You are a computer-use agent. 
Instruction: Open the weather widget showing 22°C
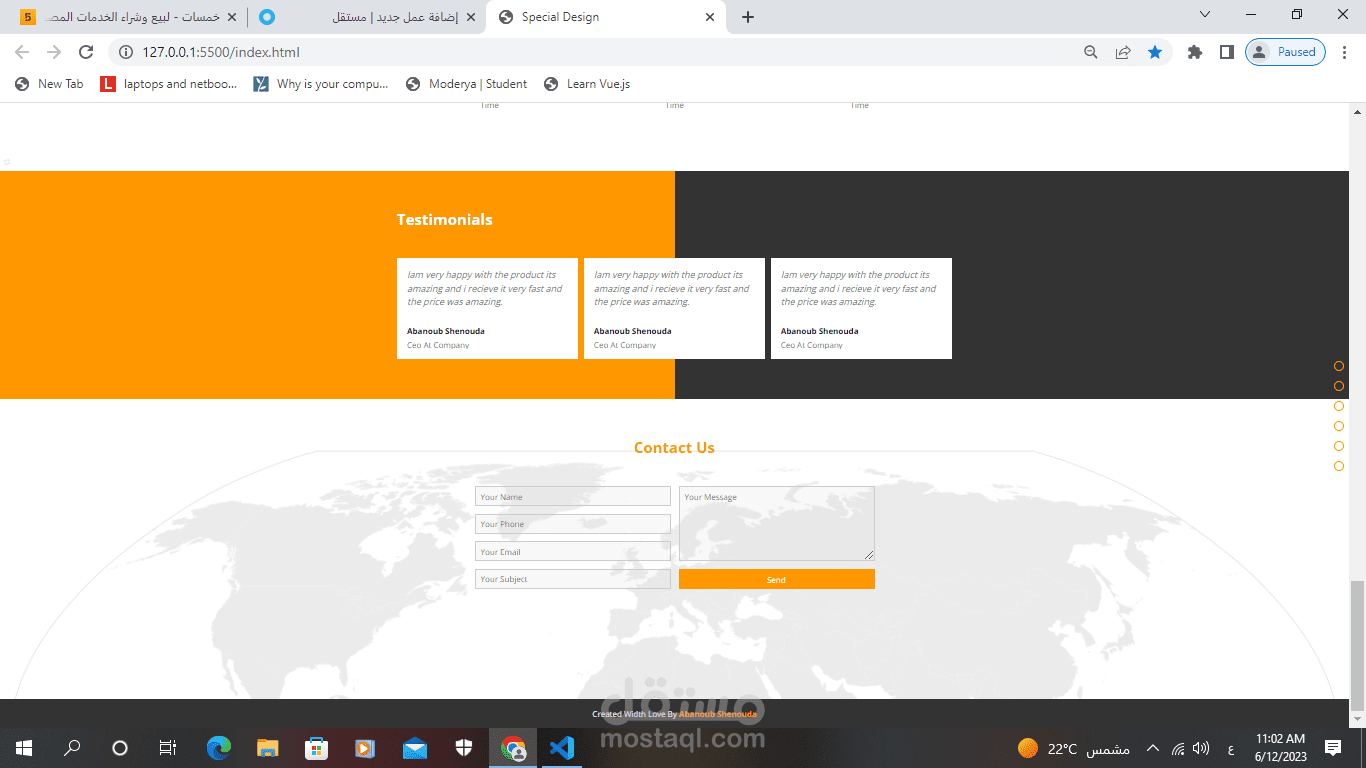[x=1073, y=748]
